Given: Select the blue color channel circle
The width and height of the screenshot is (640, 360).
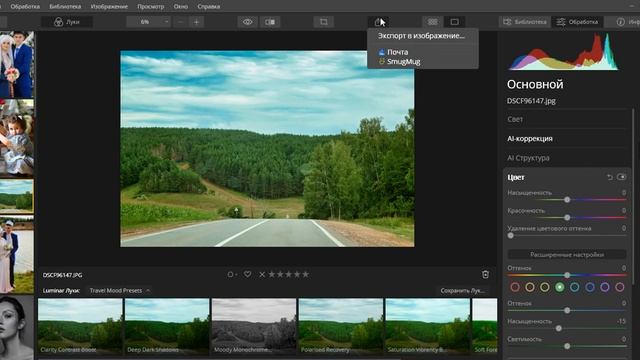Looking at the screenshot, I should (x=590, y=287).
